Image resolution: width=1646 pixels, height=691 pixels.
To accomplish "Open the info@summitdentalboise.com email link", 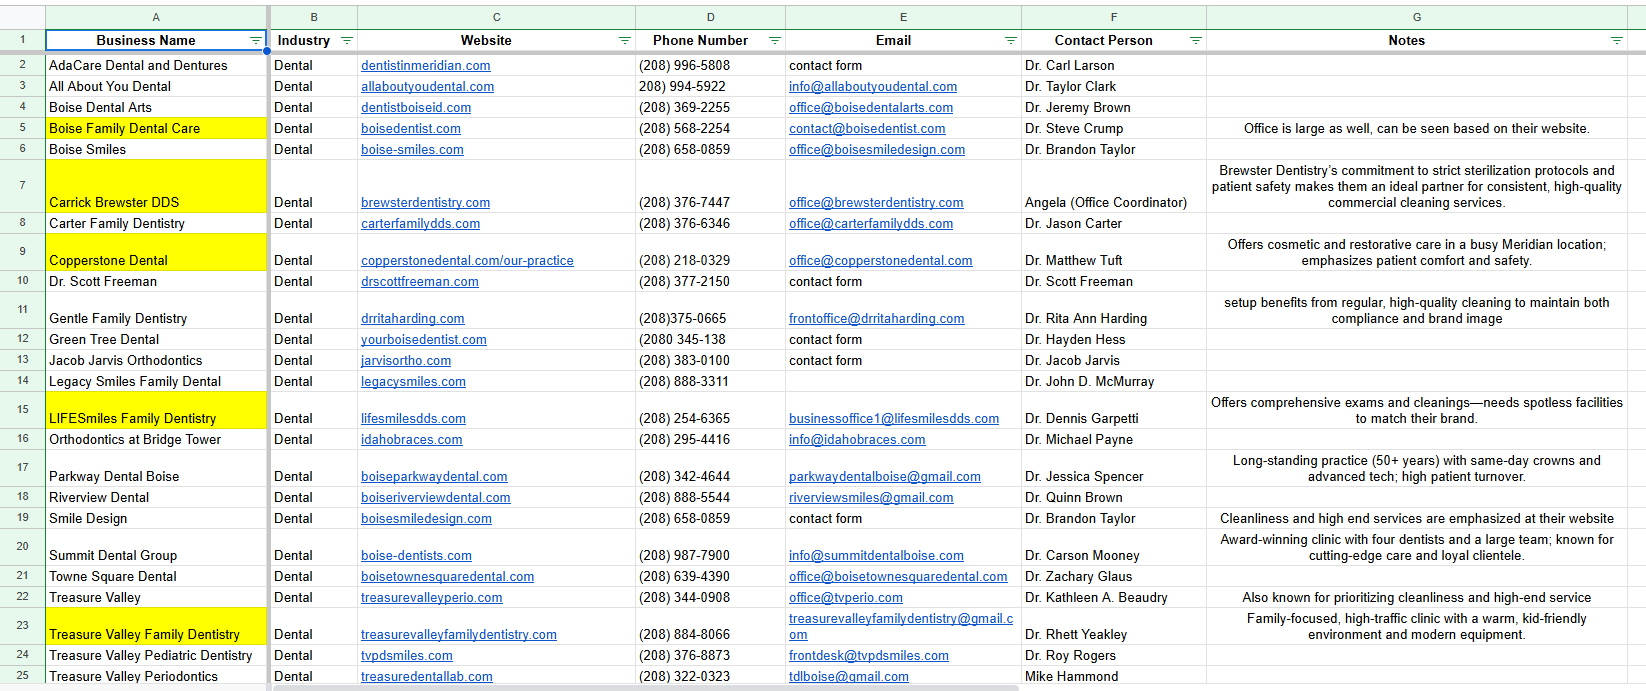I will click(876, 556).
